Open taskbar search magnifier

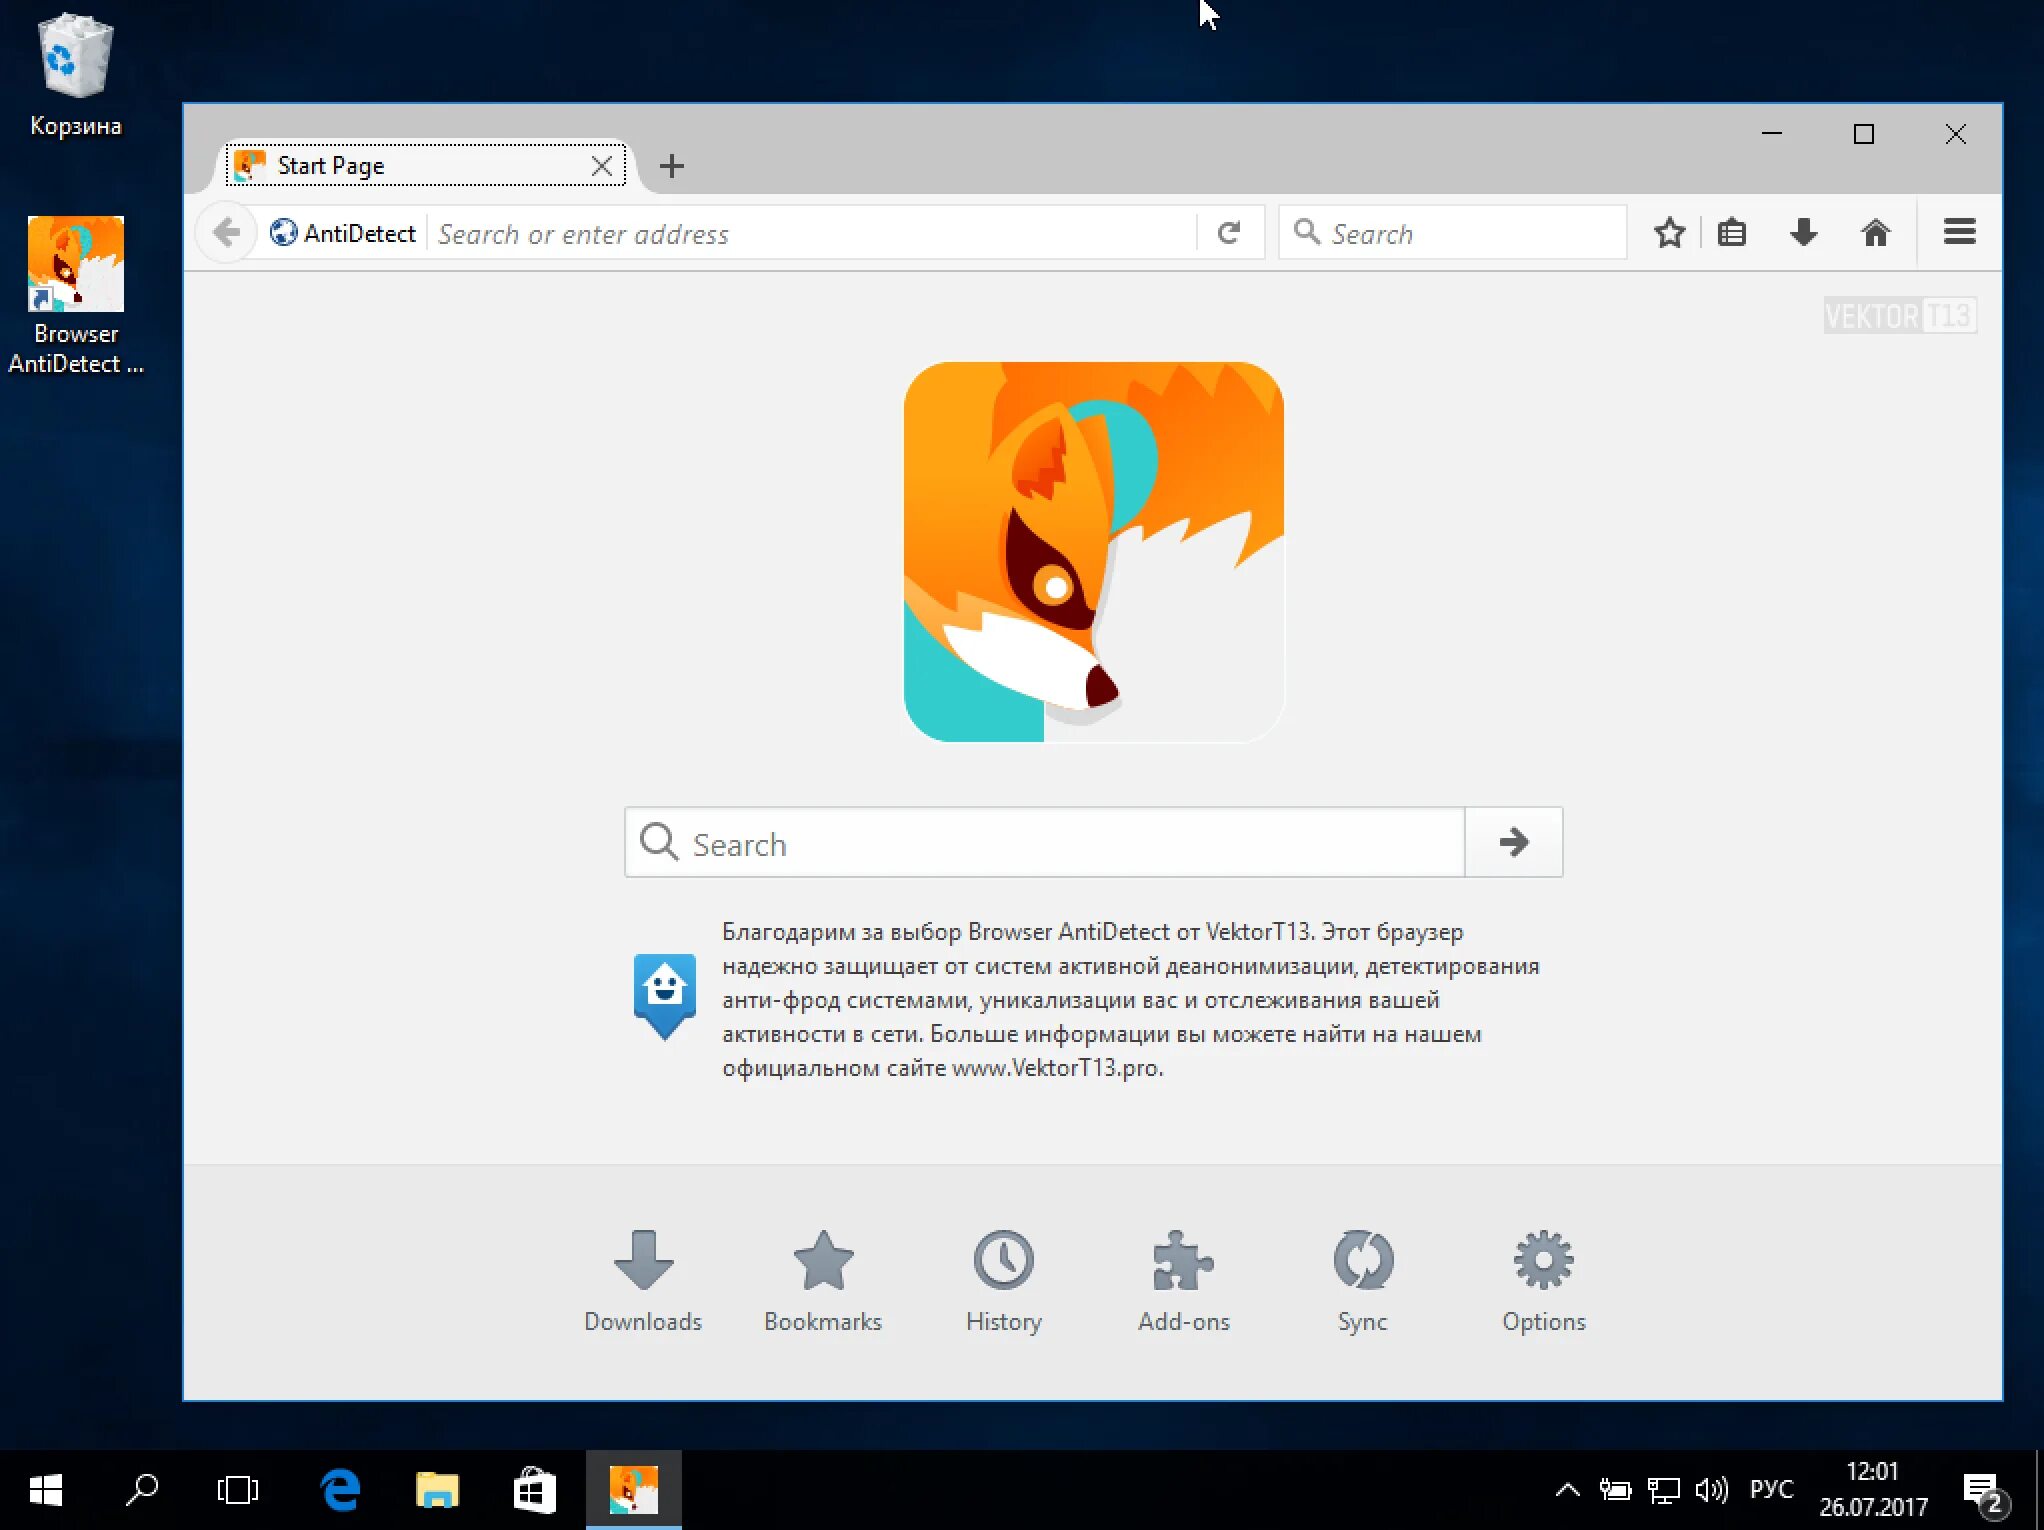142,1490
